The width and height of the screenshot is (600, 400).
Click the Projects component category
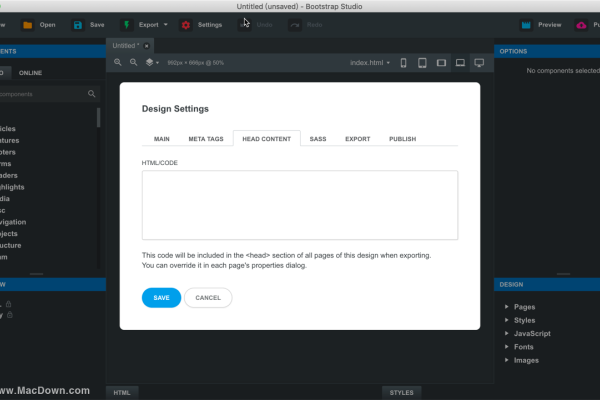pyautogui.click(x=9, y=233)
